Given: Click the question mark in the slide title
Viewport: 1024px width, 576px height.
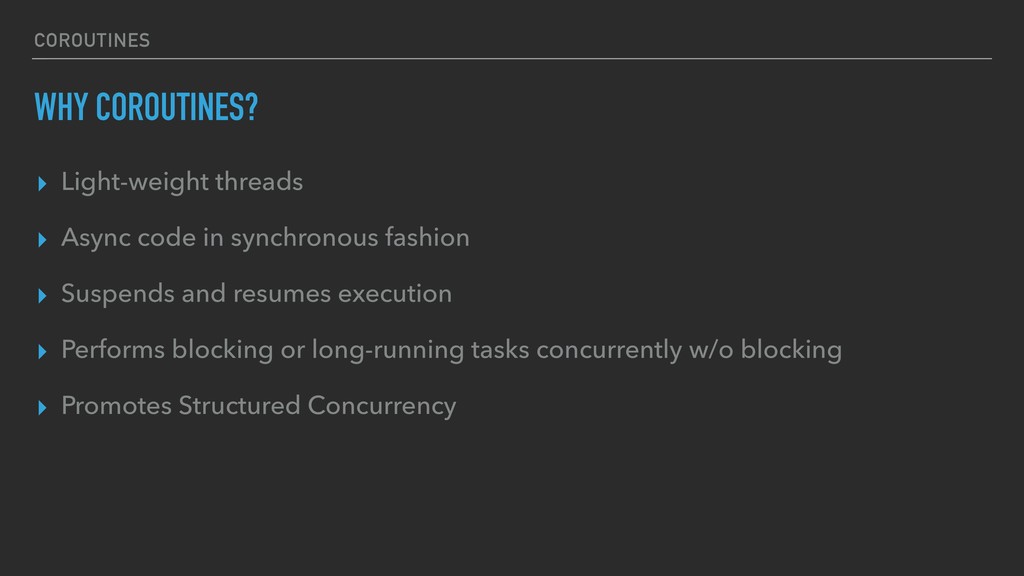Looking at the screenshot, I should point(251,107).
